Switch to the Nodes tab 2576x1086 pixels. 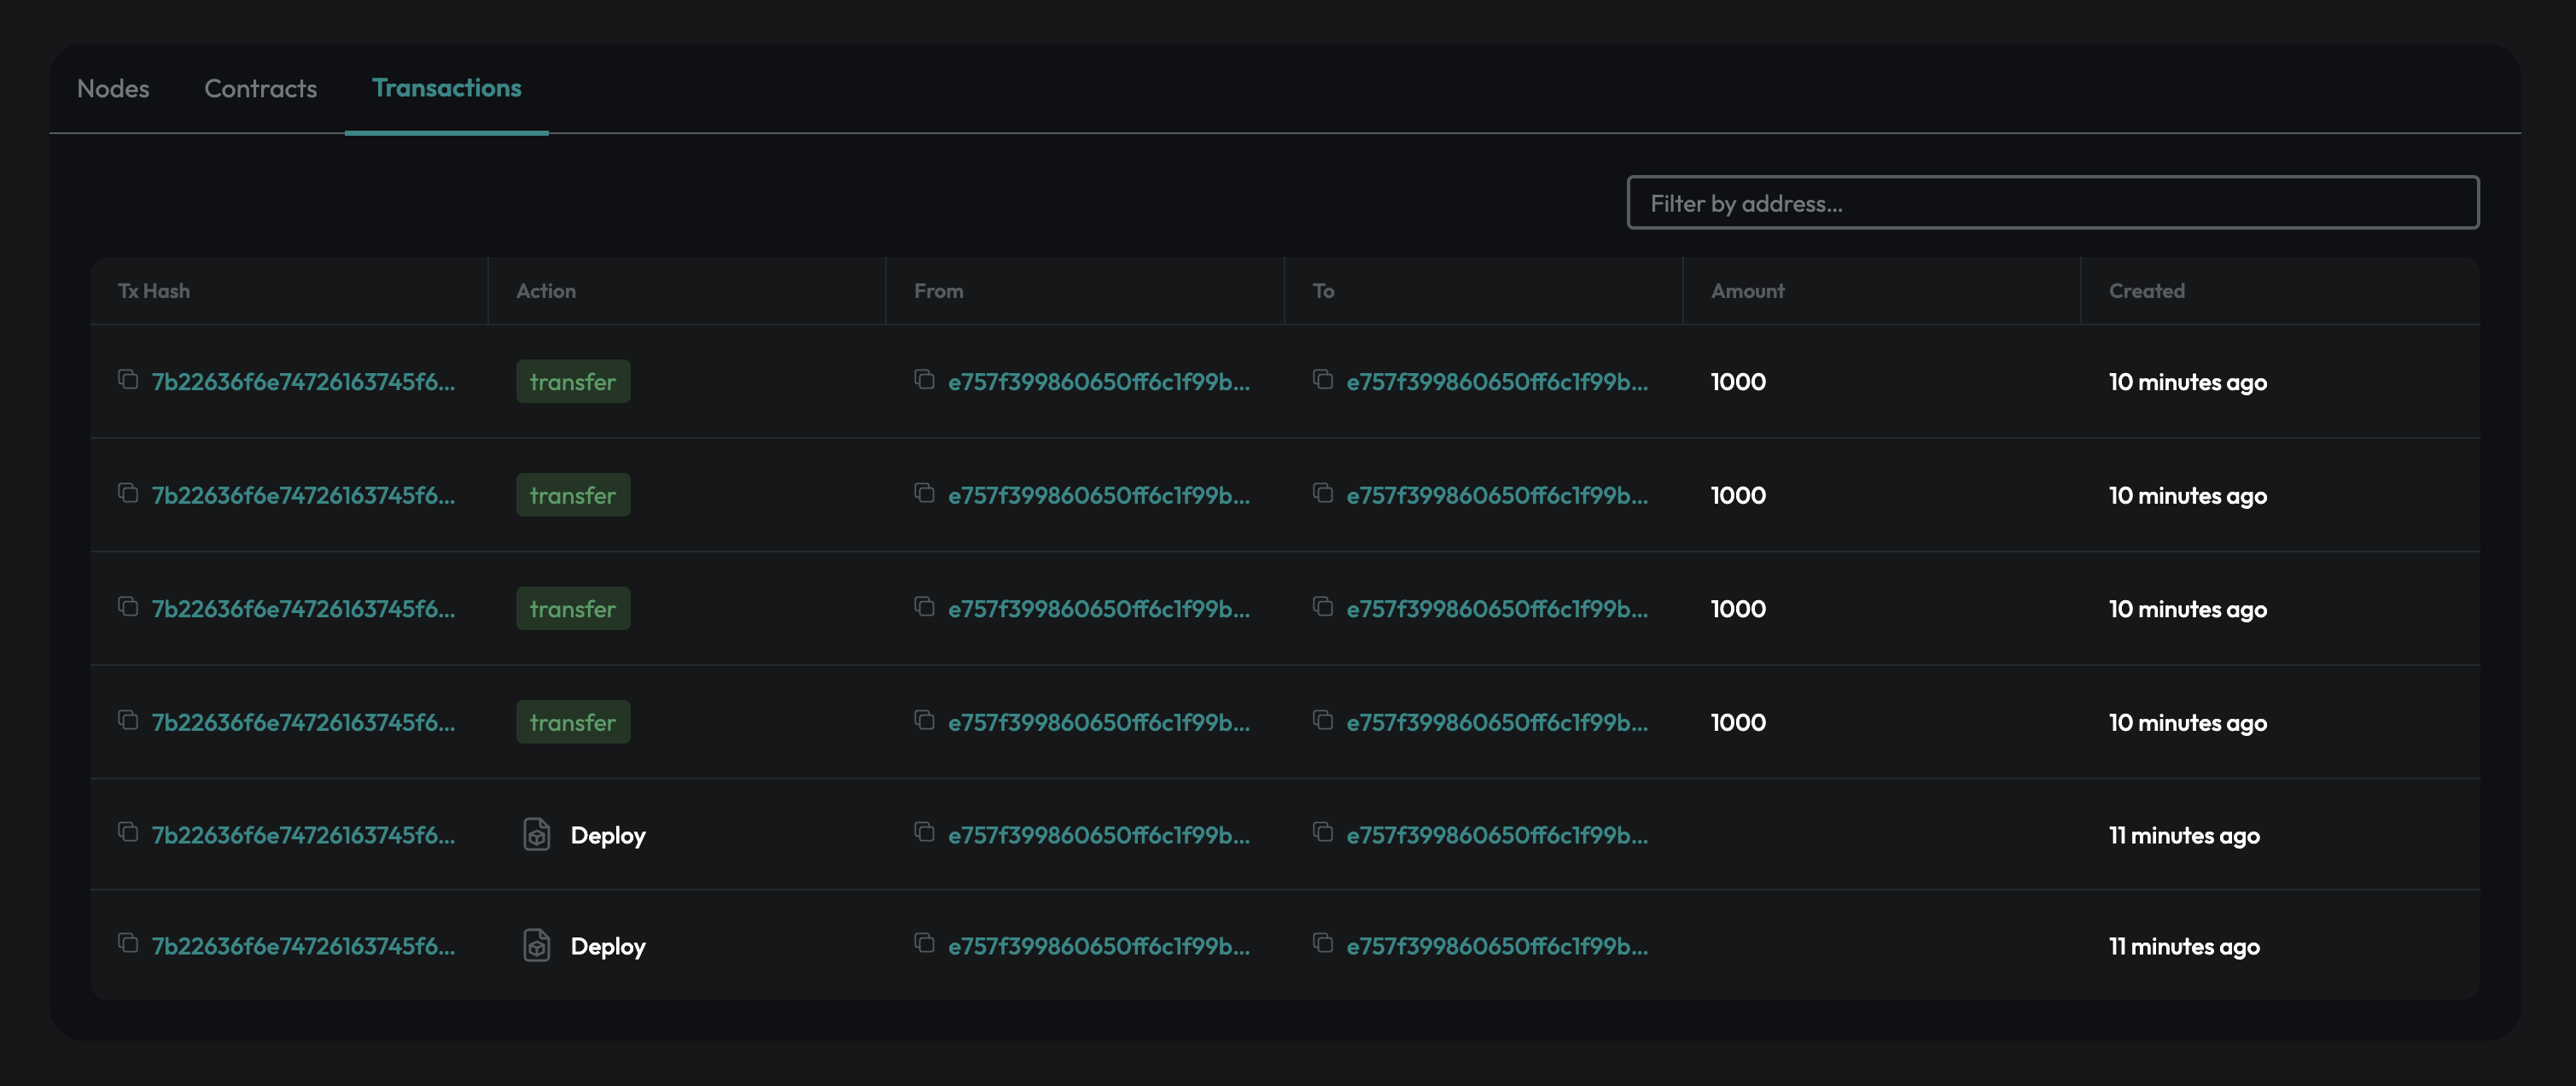pos(113,89)
